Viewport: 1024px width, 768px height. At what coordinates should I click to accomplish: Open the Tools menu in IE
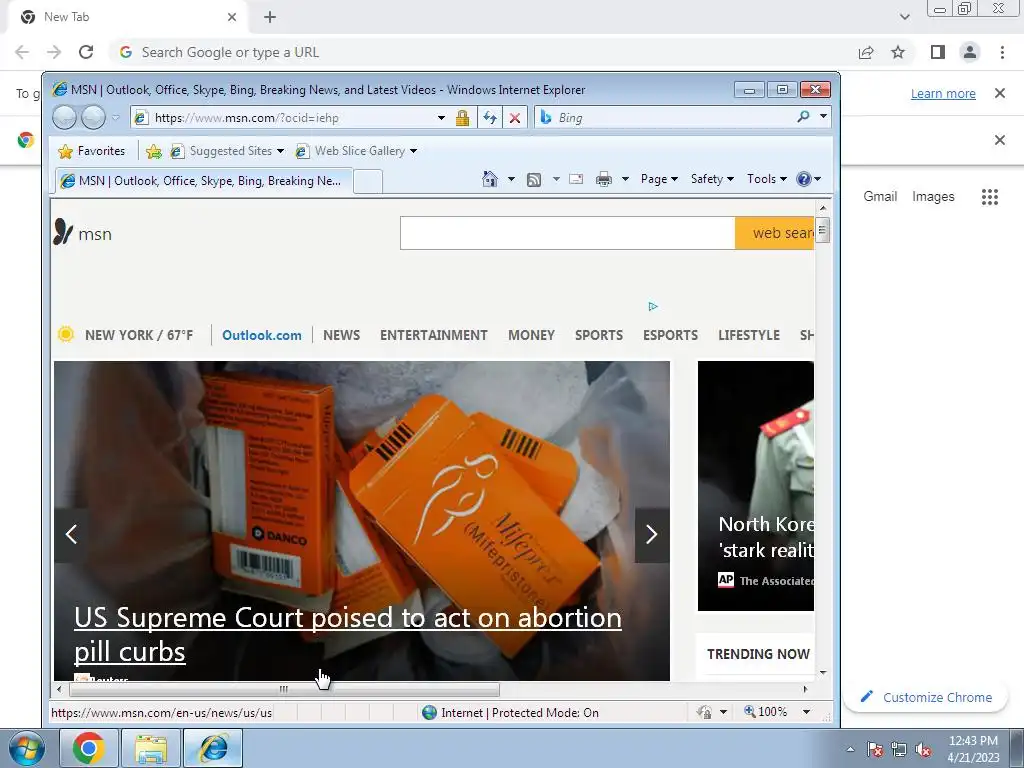point(767,179)
